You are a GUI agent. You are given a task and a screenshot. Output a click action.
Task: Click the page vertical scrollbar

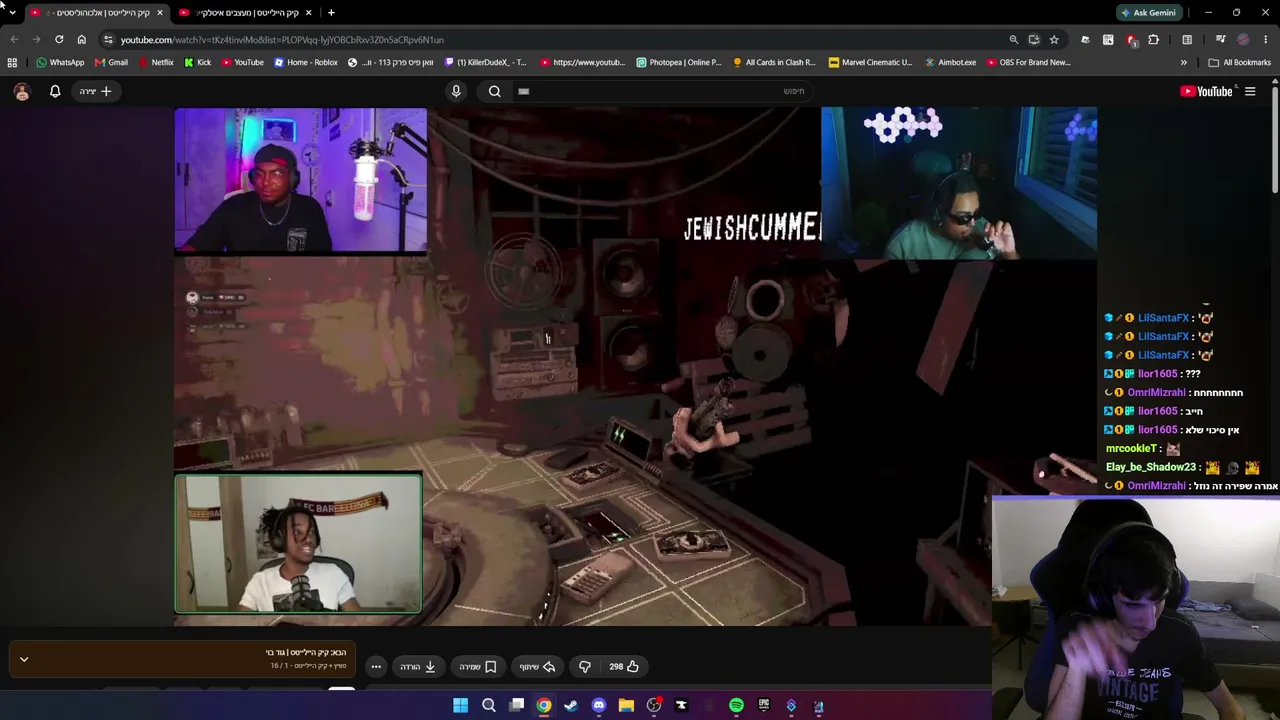pyautogui.click(x=1275, y=140)
